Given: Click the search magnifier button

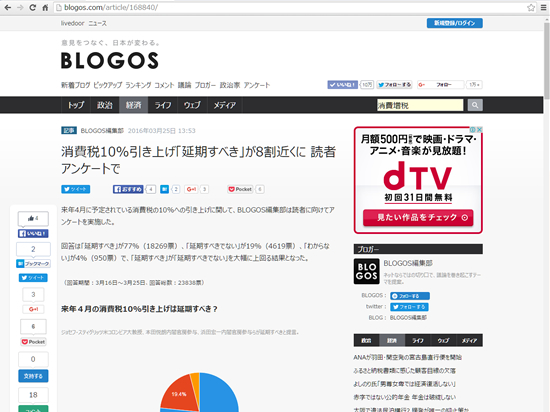Looking at the screenshot, I should (x=475, y=105).
